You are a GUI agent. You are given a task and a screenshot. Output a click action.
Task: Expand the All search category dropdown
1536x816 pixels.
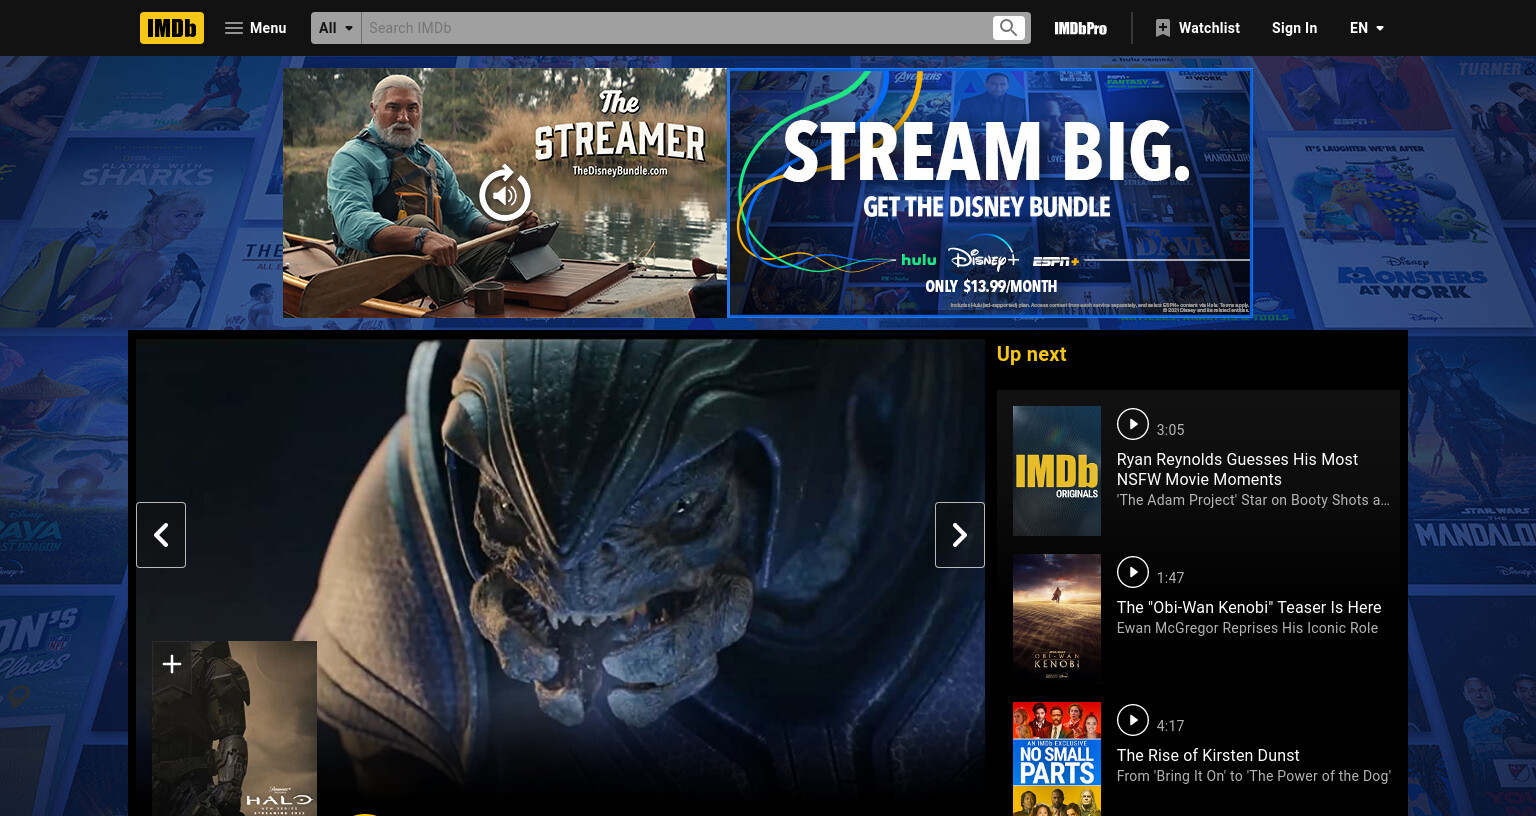[x=336, y=28]
